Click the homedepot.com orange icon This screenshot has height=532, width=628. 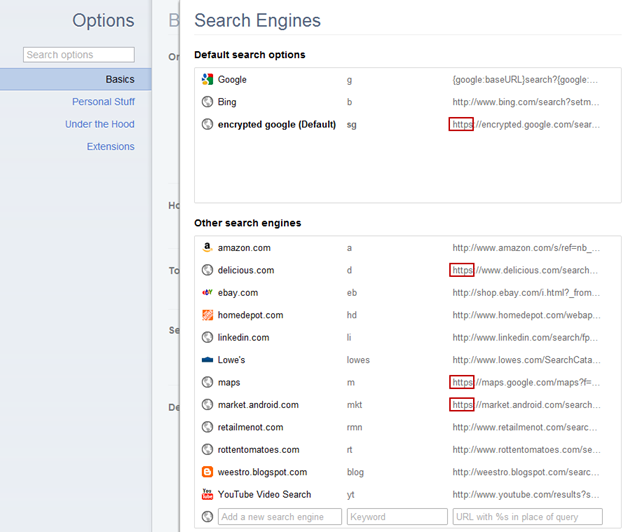tap(207, 315)
